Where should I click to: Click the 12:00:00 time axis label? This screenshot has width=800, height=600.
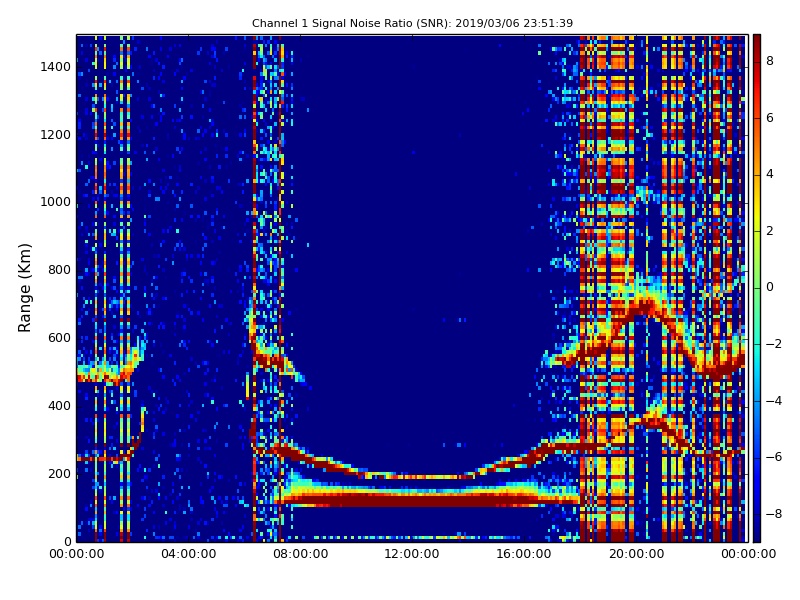[412, 554]
